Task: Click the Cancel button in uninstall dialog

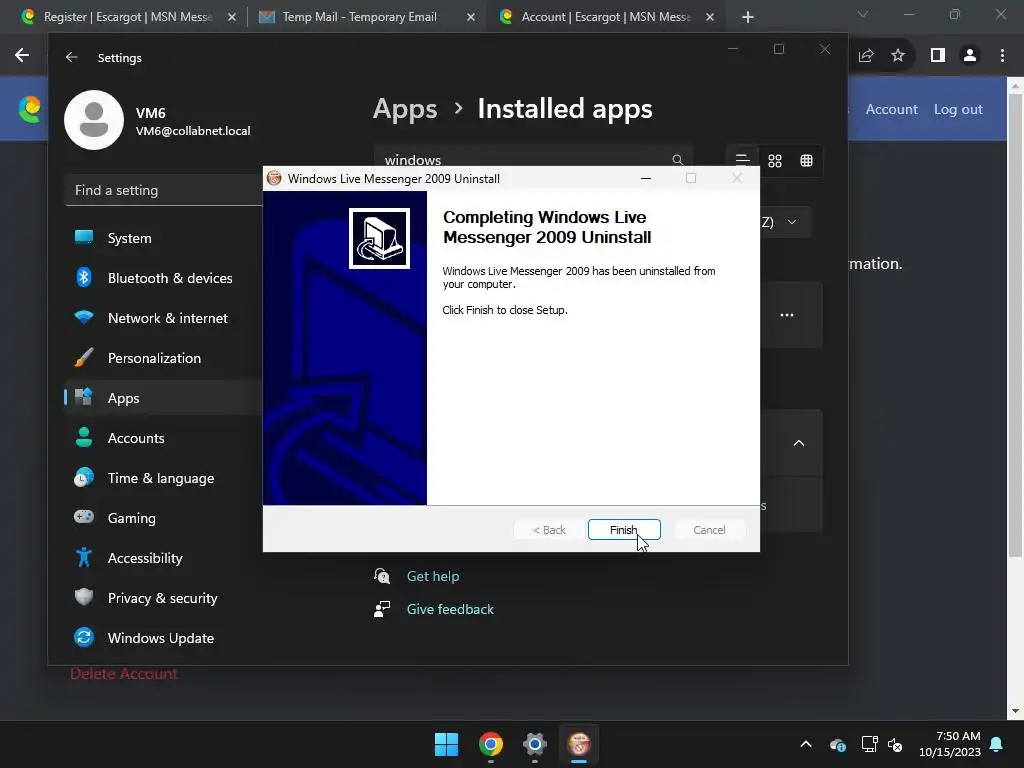Action: pyautogui.click(x=709, y=530)
